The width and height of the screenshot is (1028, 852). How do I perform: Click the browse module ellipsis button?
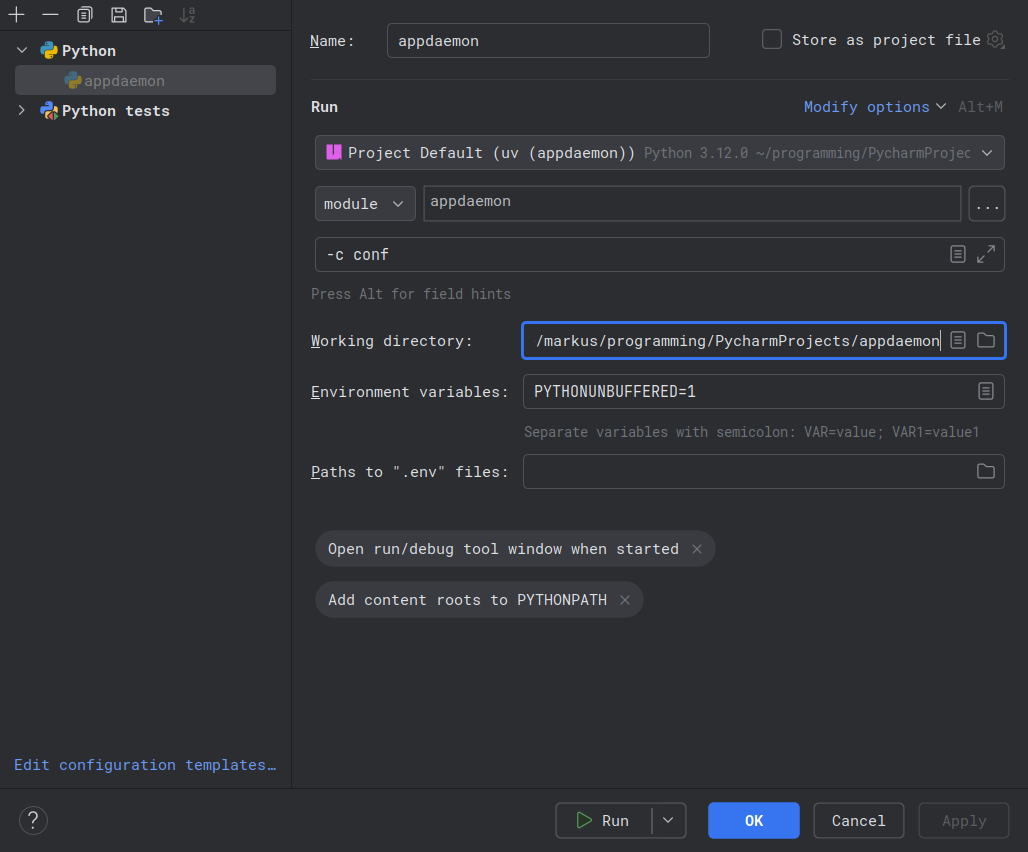point(987,204)
